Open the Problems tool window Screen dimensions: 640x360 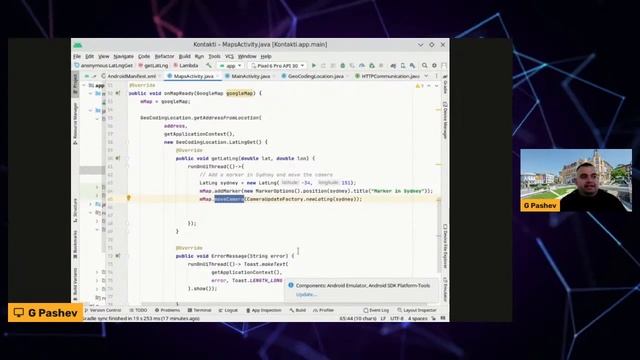tap(167, 311)
